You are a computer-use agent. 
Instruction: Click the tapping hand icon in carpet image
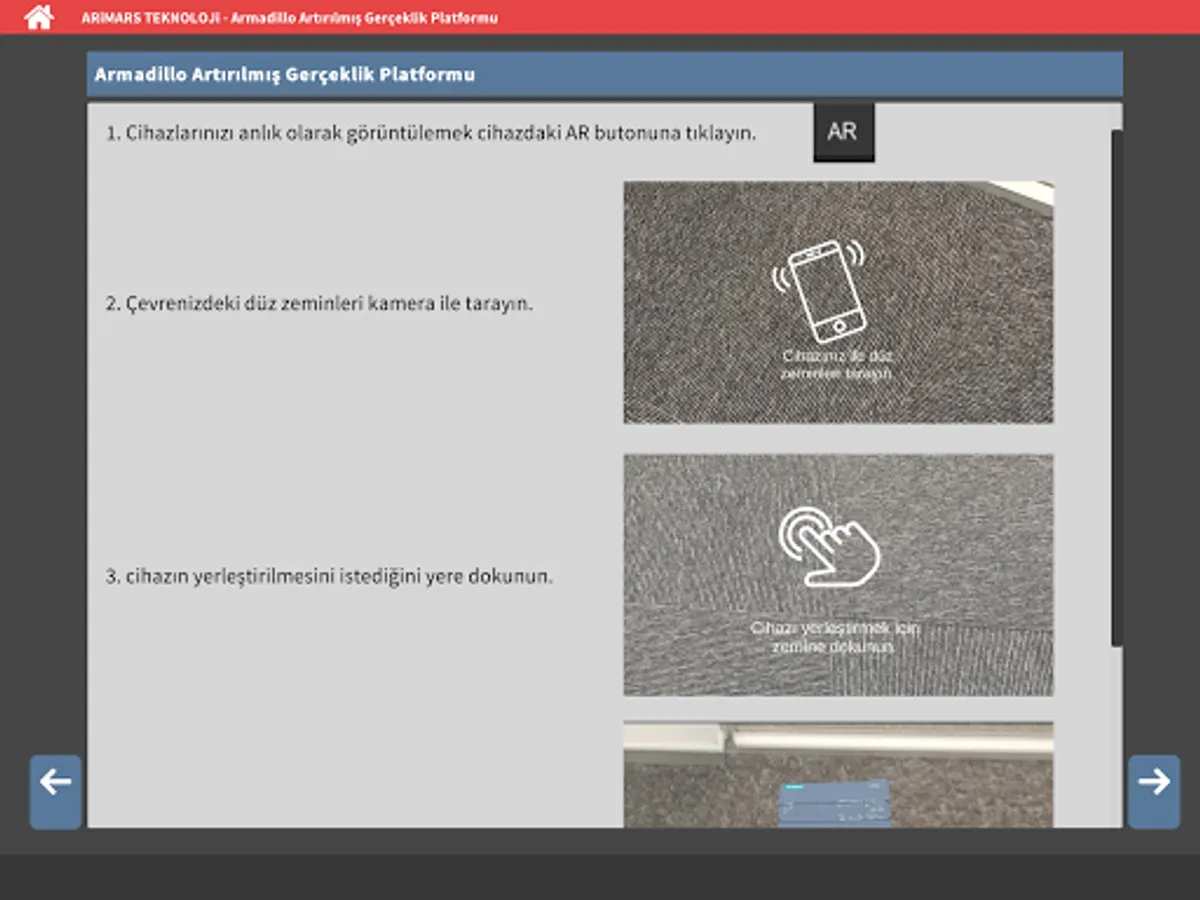click(x=831, y=545)
